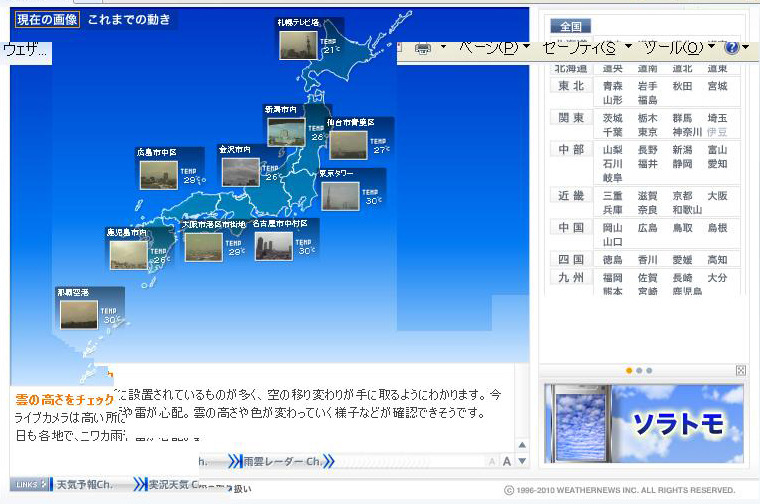Open the ソラトモ banner
This screenshot has width=760, height=504.
coord(644,423)
